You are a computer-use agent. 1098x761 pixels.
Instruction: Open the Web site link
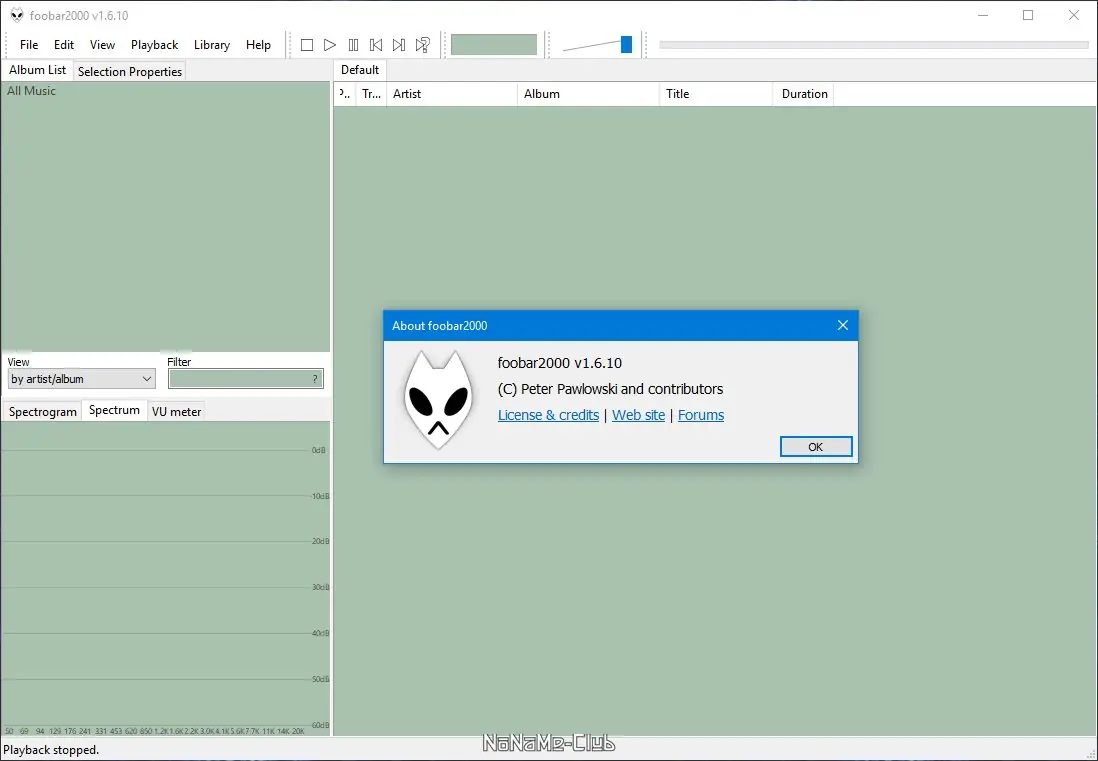638,415
